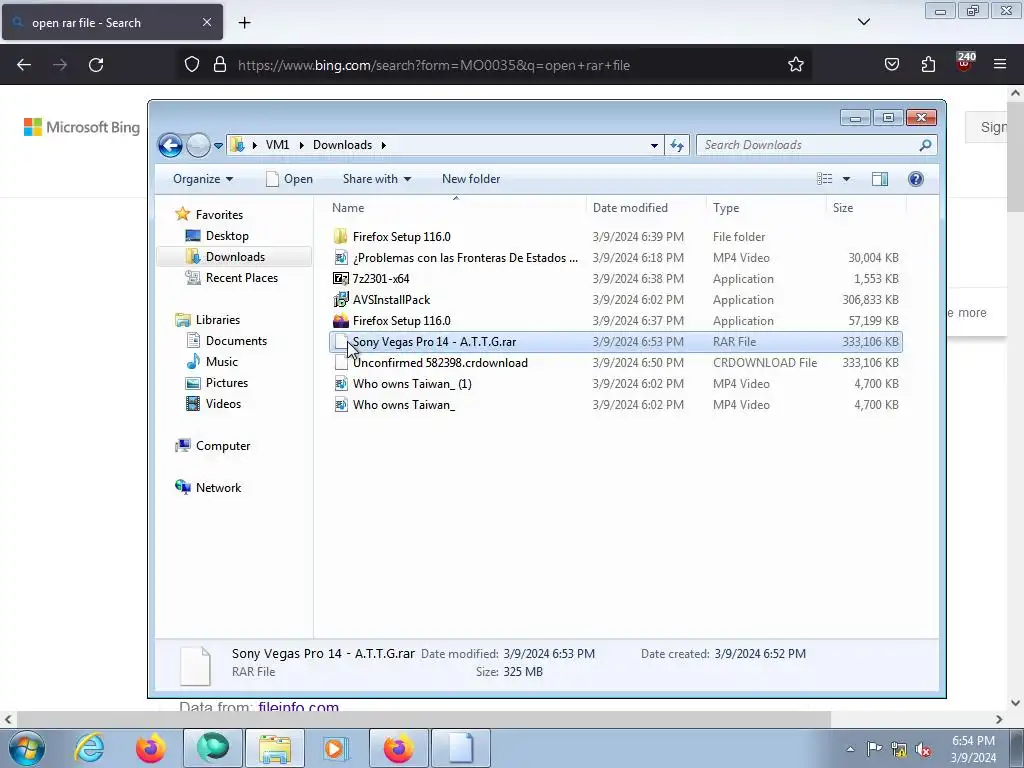
Task: Open Internet Explorer from the taskbar
Action: click(89, 748)
